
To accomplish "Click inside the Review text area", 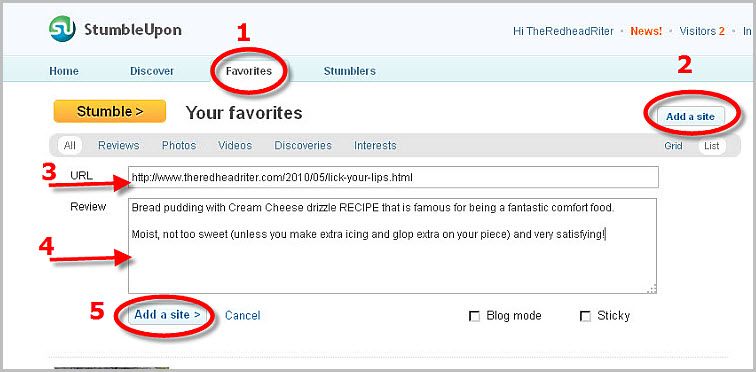I will 392,246.
